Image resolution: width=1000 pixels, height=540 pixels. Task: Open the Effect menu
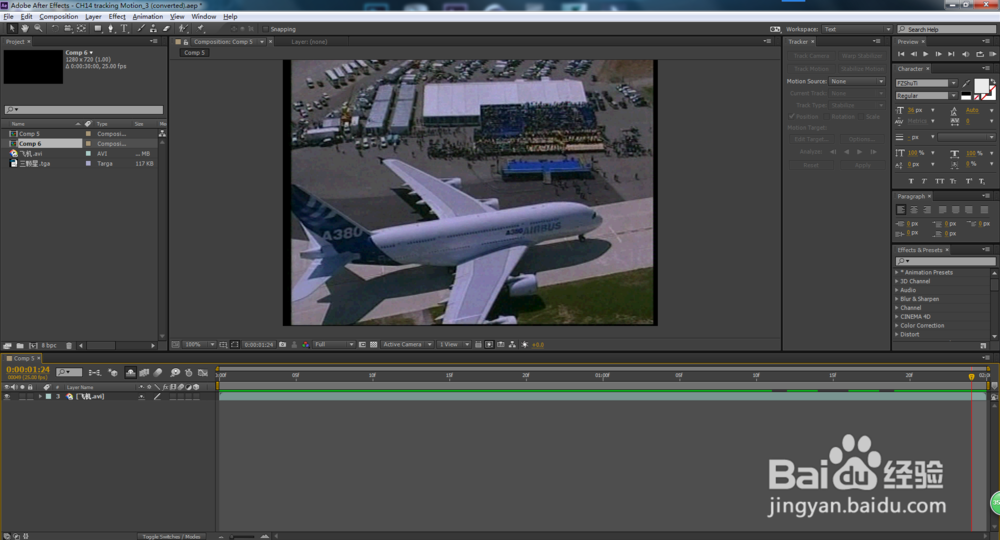point(117,17)
